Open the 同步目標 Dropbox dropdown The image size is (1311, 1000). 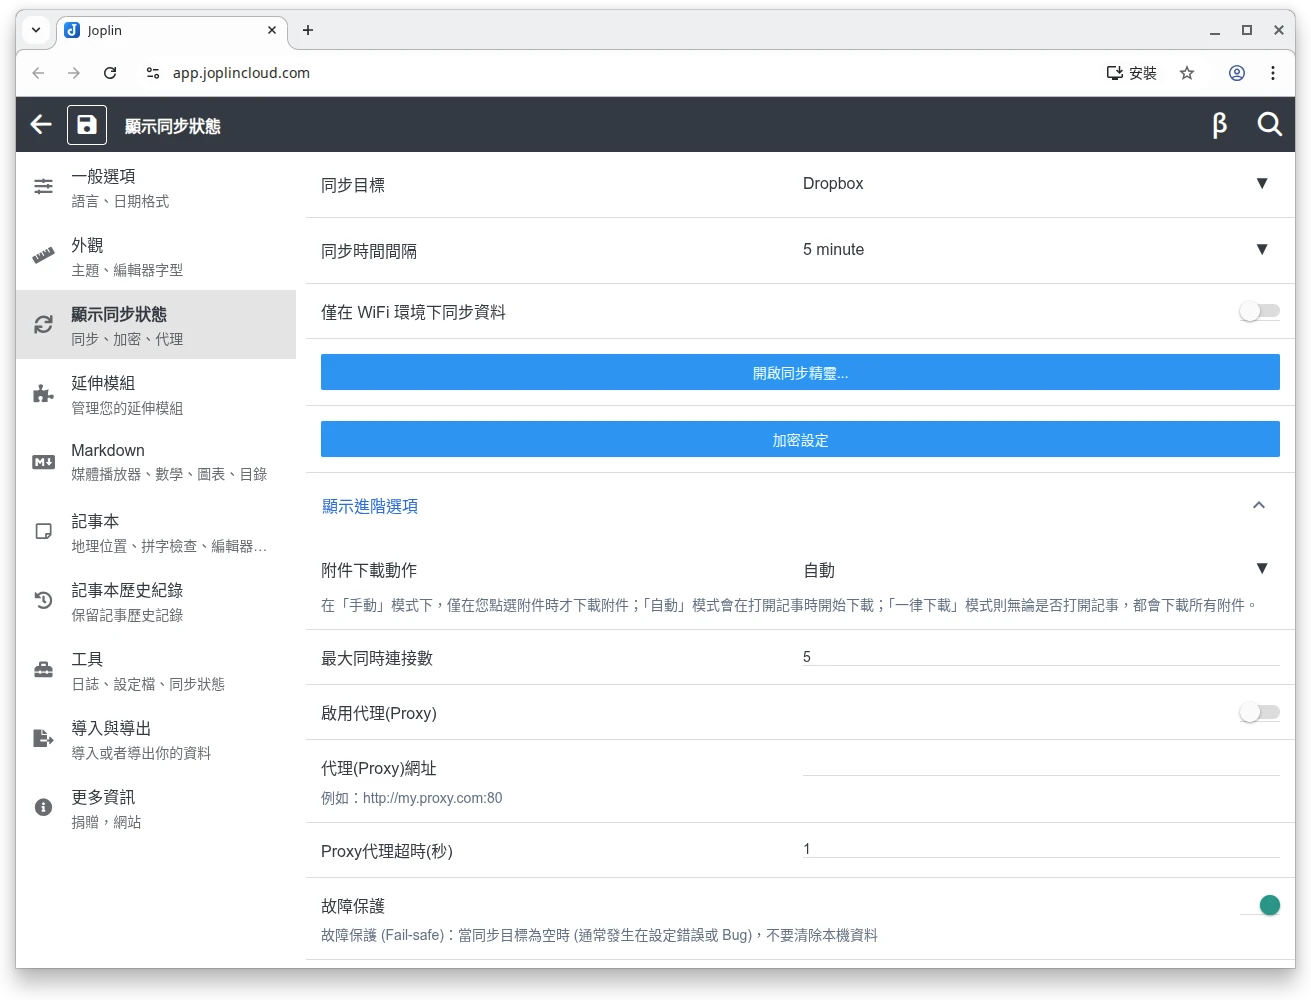click(x=1035, y=184)
